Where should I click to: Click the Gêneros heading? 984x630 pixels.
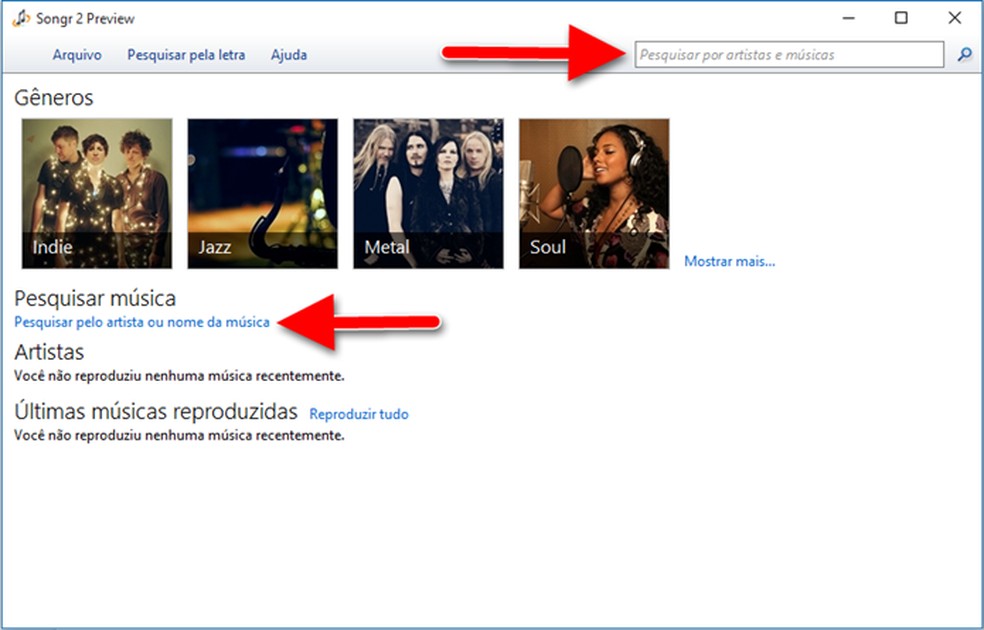pyautogui.click(x=53, y=98)
